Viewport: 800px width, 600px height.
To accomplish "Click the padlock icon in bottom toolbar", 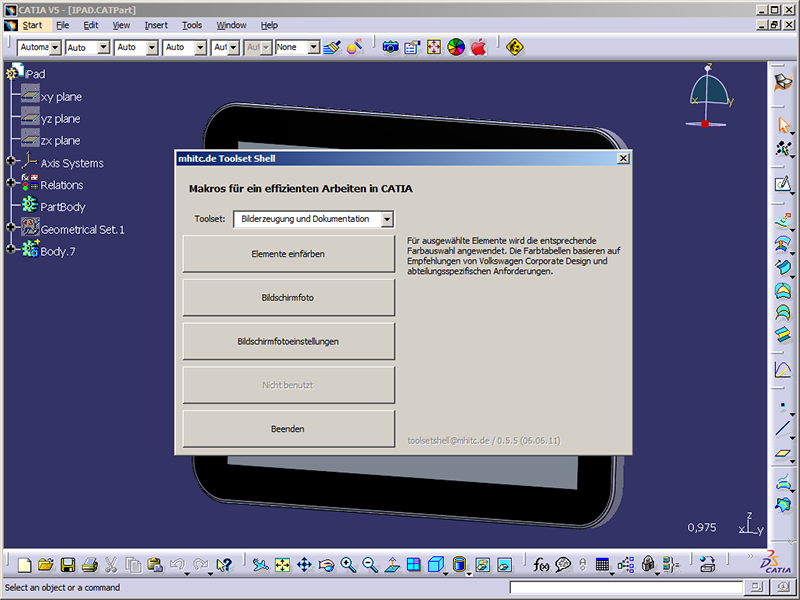I will [648, 564].
